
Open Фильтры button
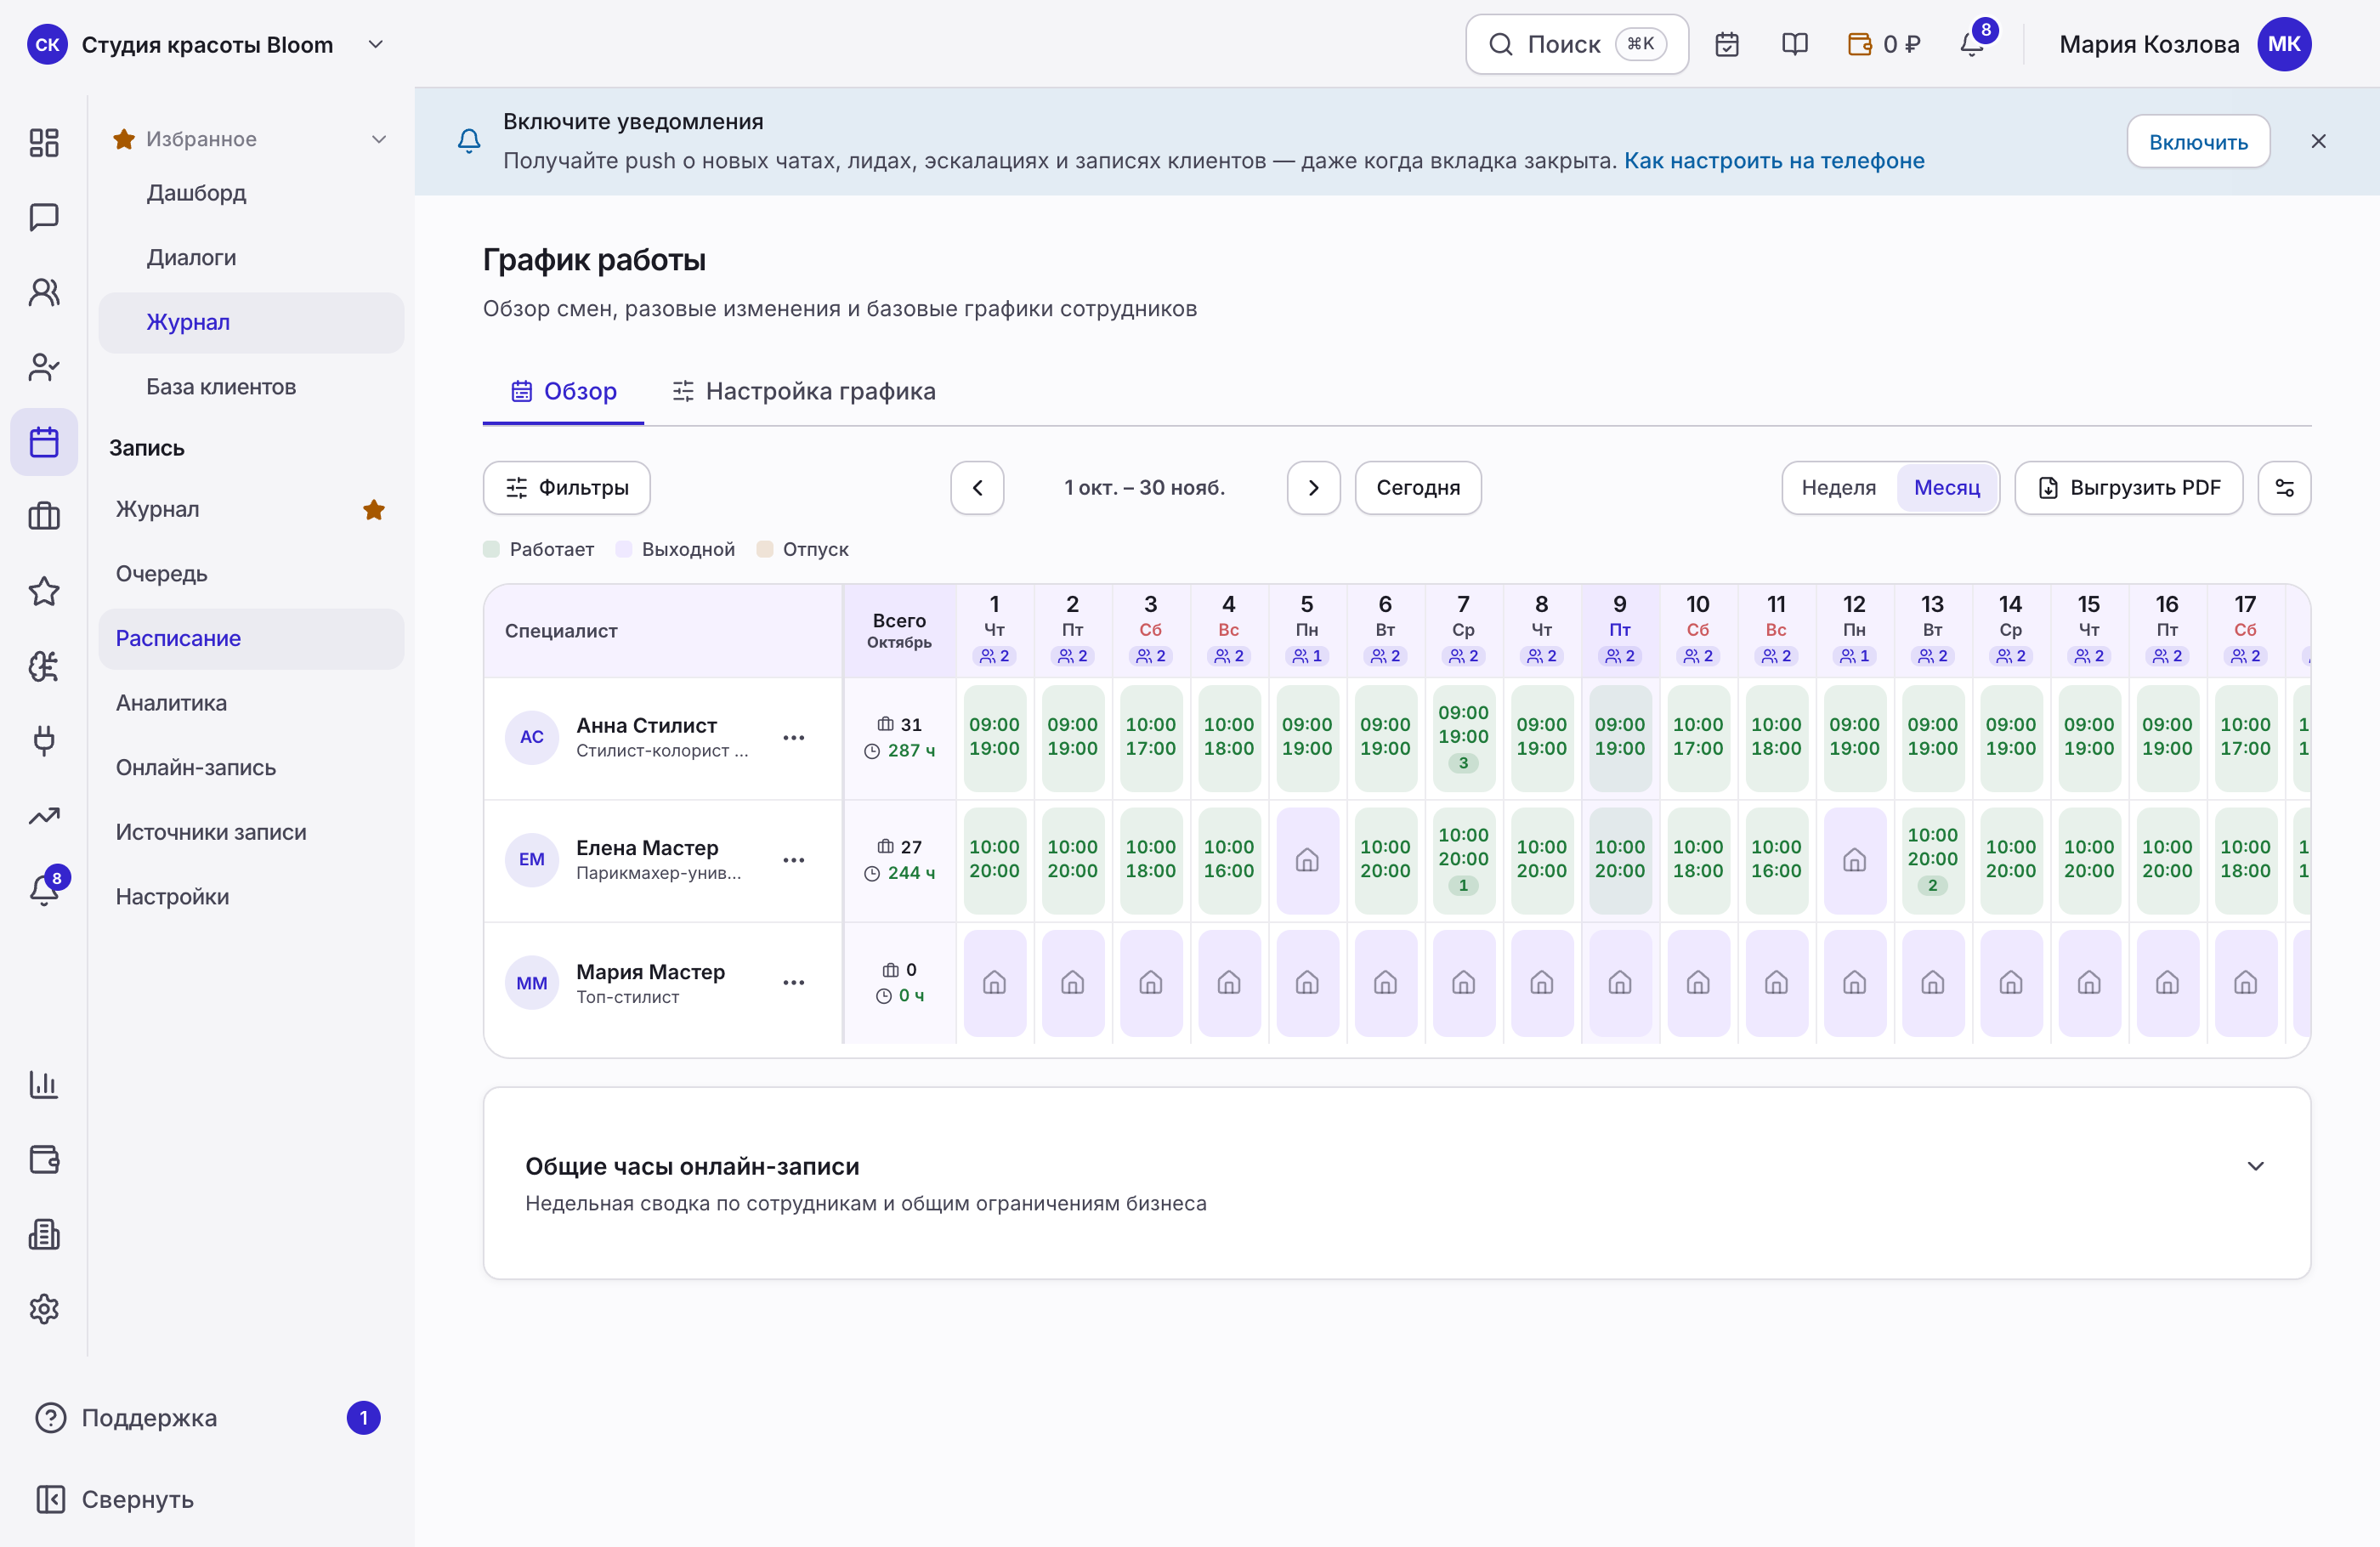click(567, 488)
